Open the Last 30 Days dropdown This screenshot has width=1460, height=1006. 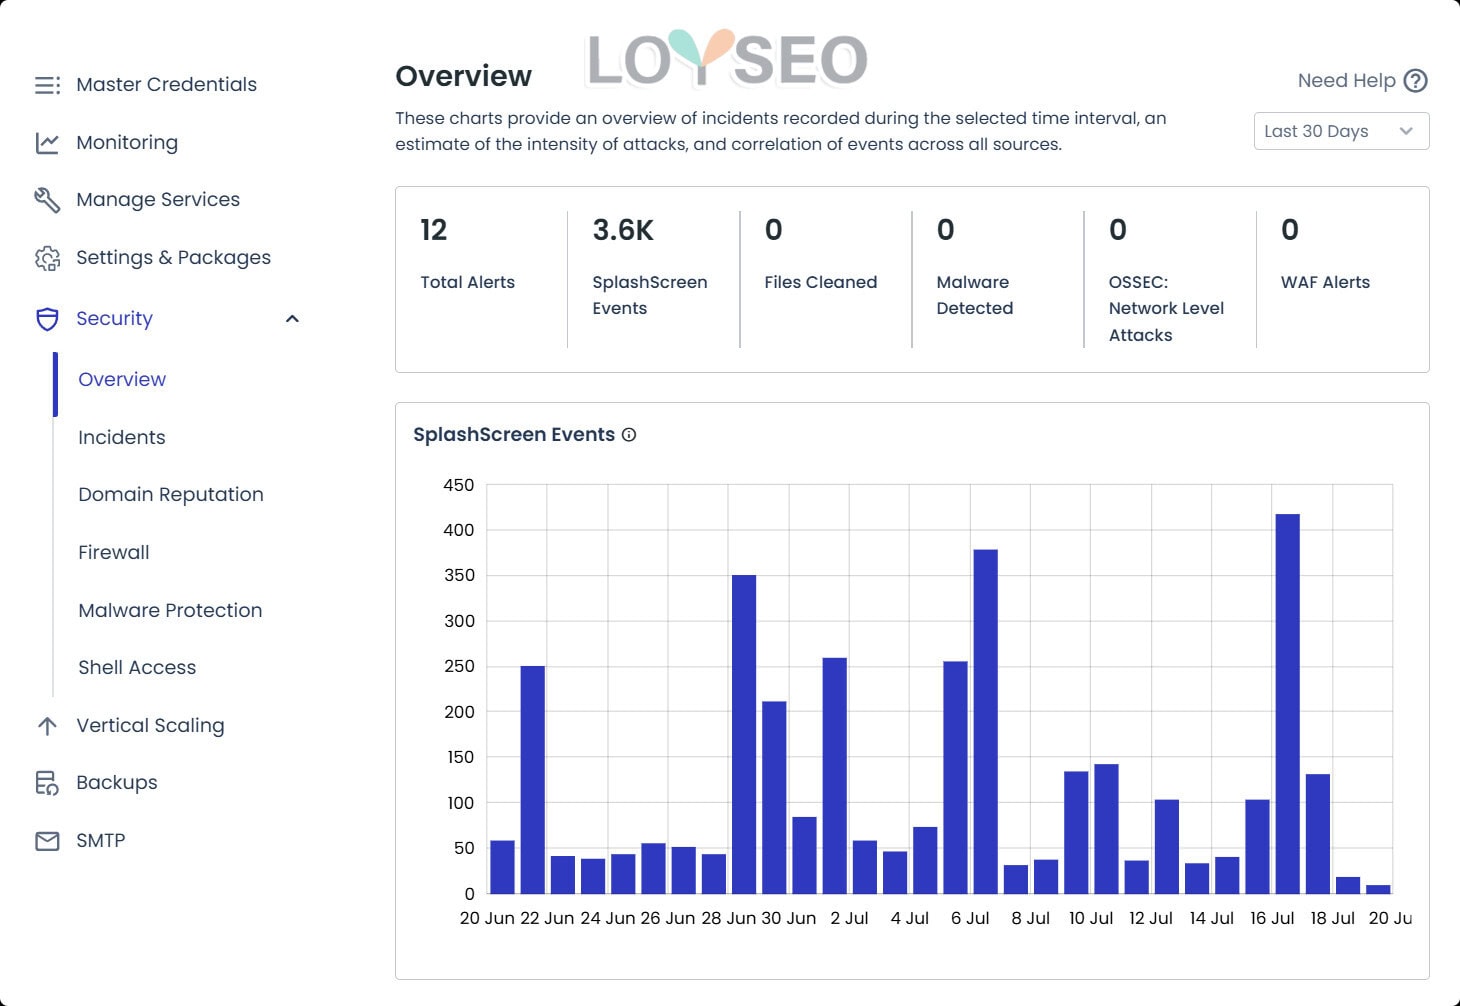click(1340, 131)
